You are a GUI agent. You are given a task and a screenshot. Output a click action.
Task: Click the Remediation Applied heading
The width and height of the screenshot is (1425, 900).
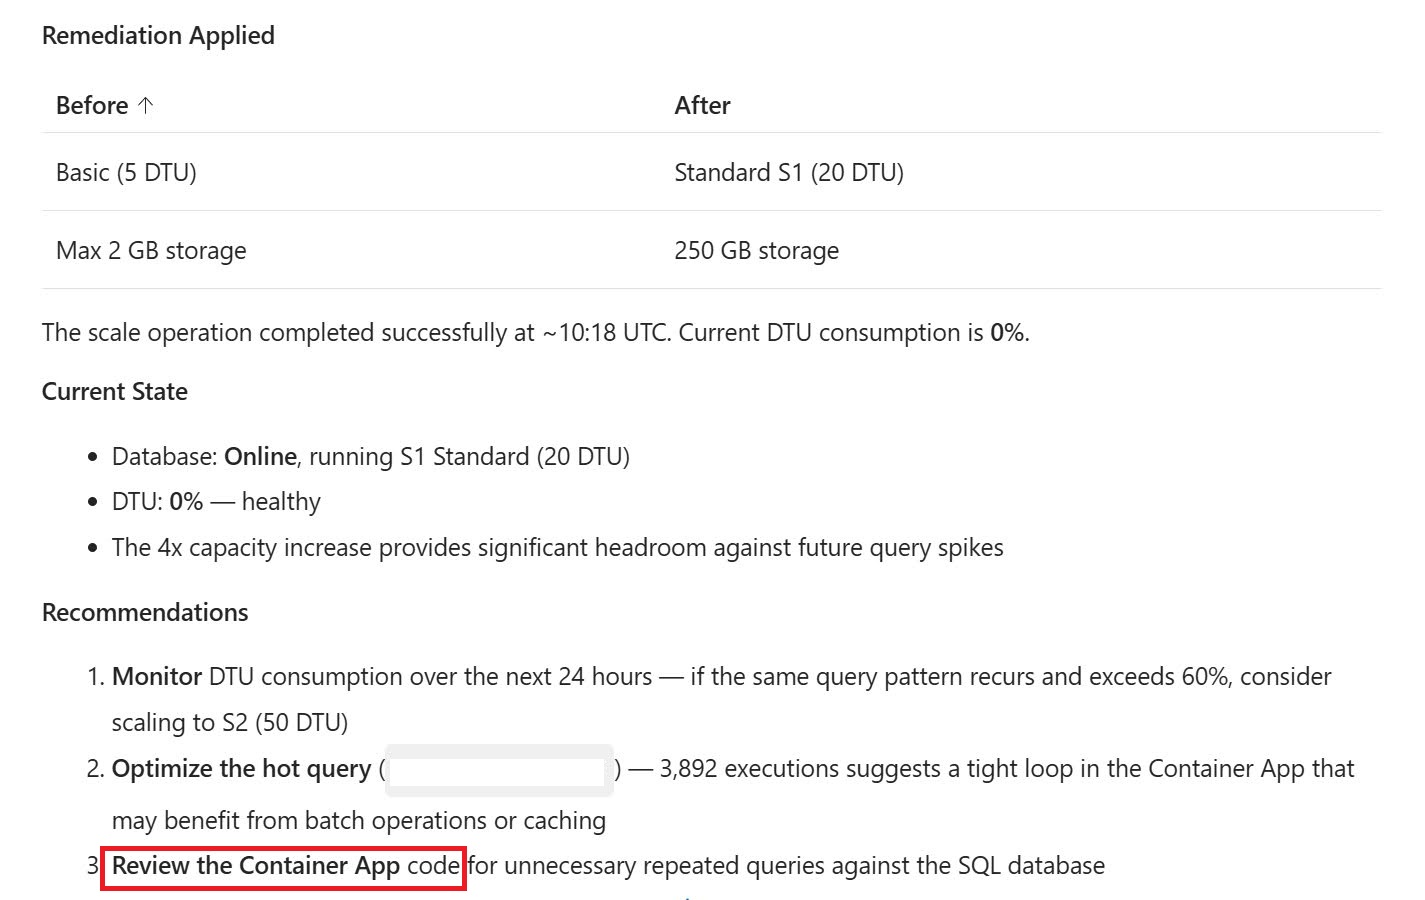coord(158,35)
